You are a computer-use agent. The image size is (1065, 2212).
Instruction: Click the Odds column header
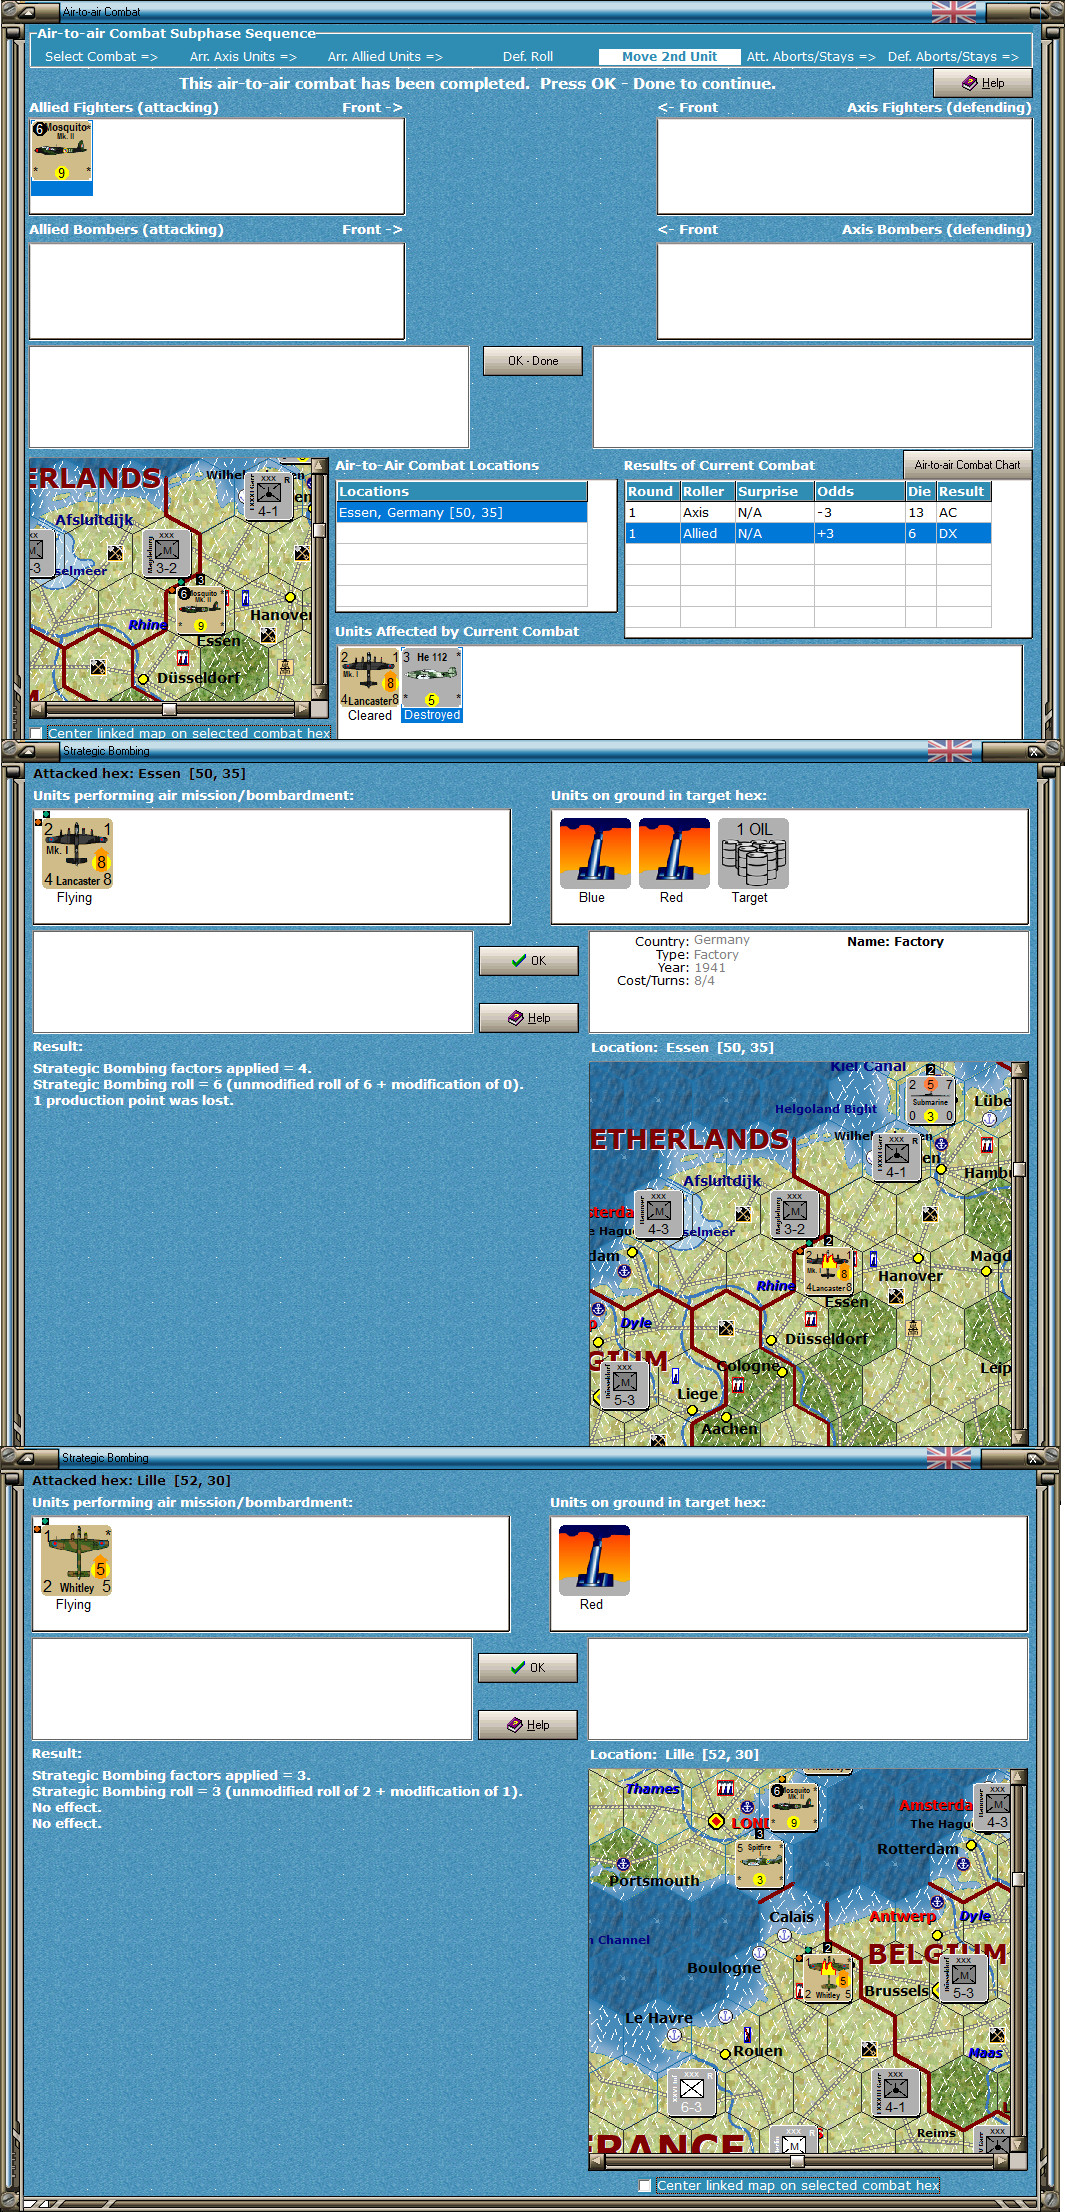859,492
